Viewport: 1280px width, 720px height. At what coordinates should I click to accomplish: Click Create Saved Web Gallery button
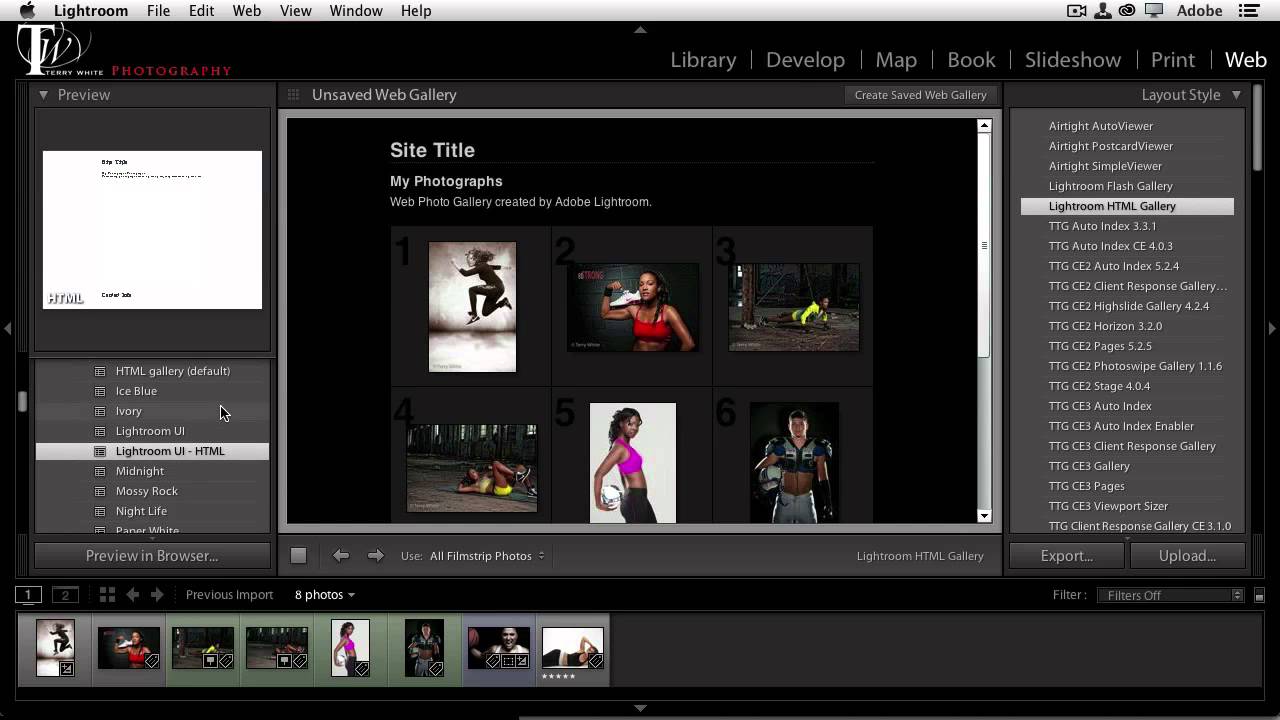920,95
